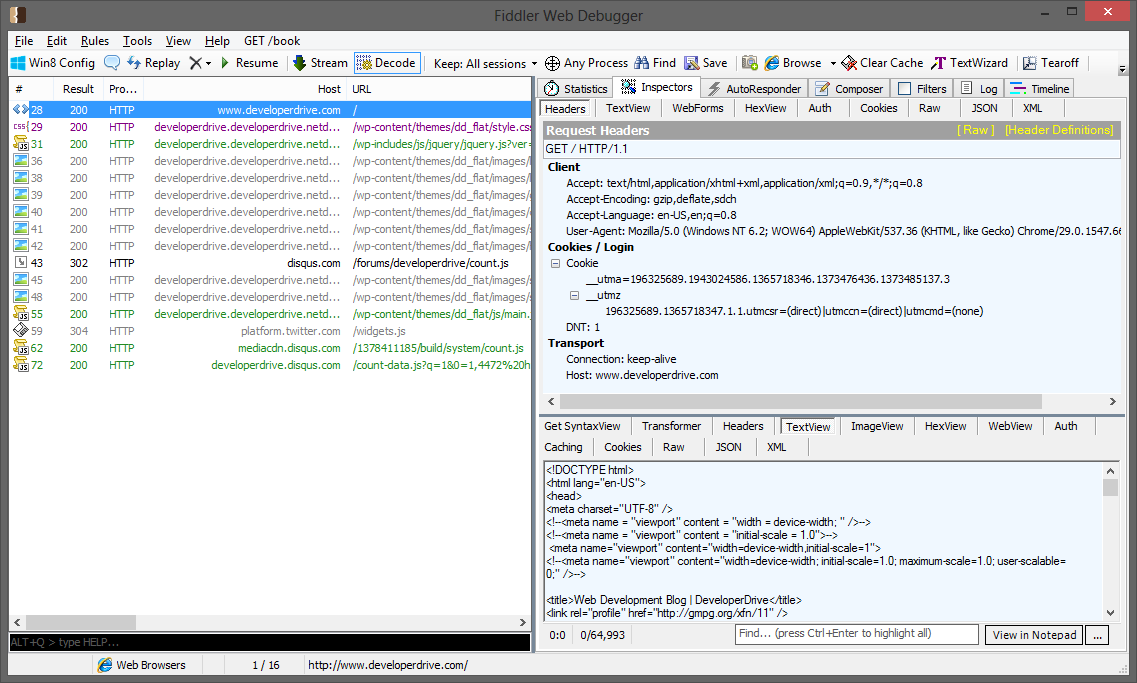
Task: Focus the Find text search field
Action: click(x=856, y=634)
